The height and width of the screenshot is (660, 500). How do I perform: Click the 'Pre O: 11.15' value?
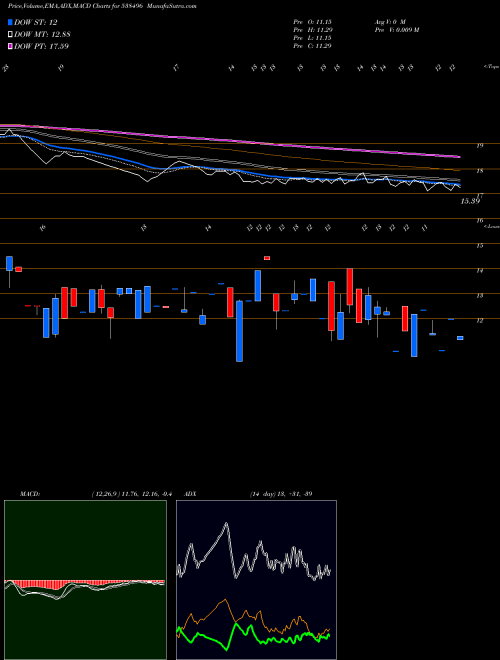(x=312, y=21)
